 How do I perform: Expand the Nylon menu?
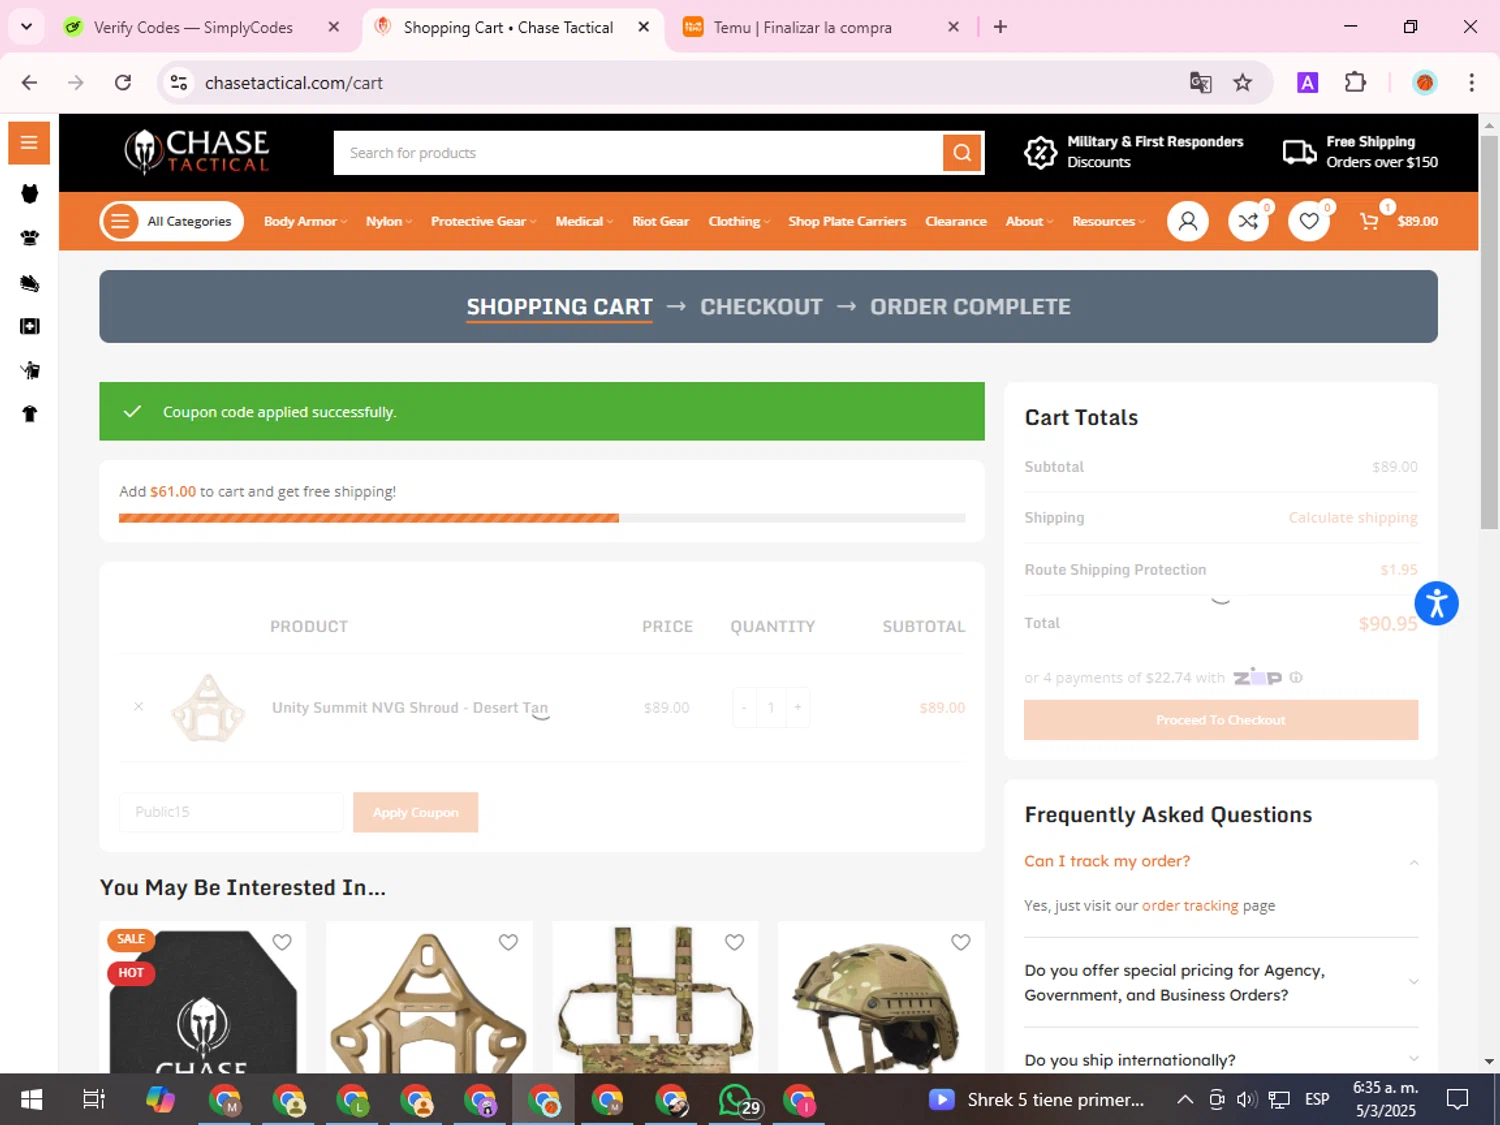coord(389,221)
